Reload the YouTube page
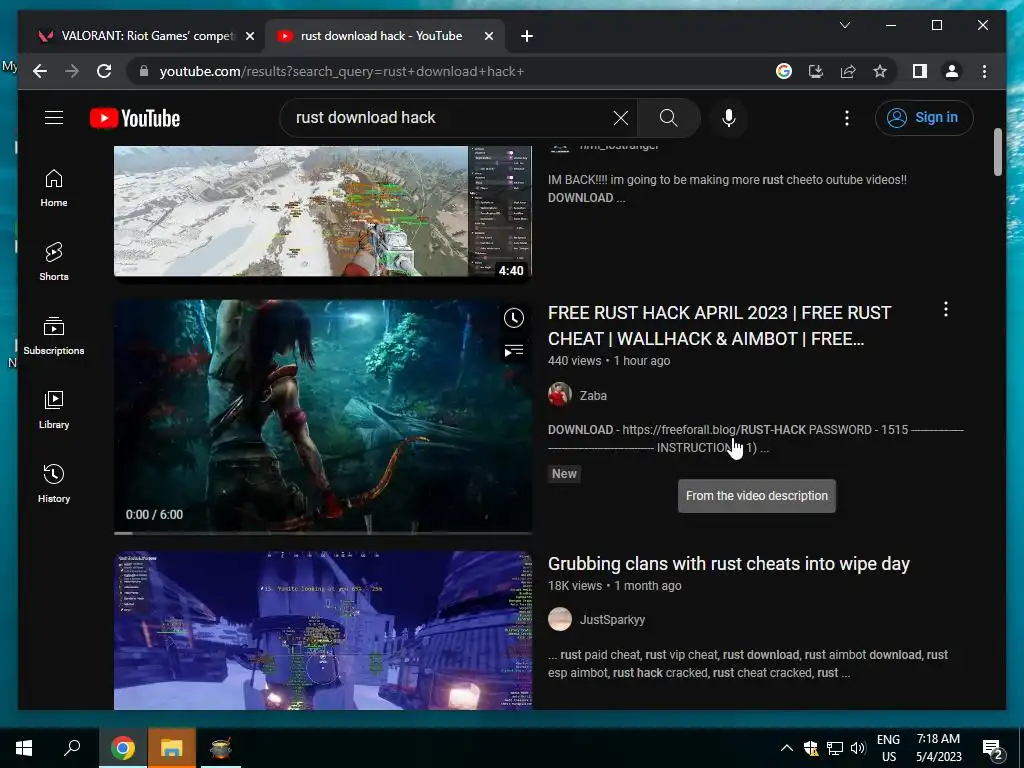1024x768 pixels. (x=104, y=71)
